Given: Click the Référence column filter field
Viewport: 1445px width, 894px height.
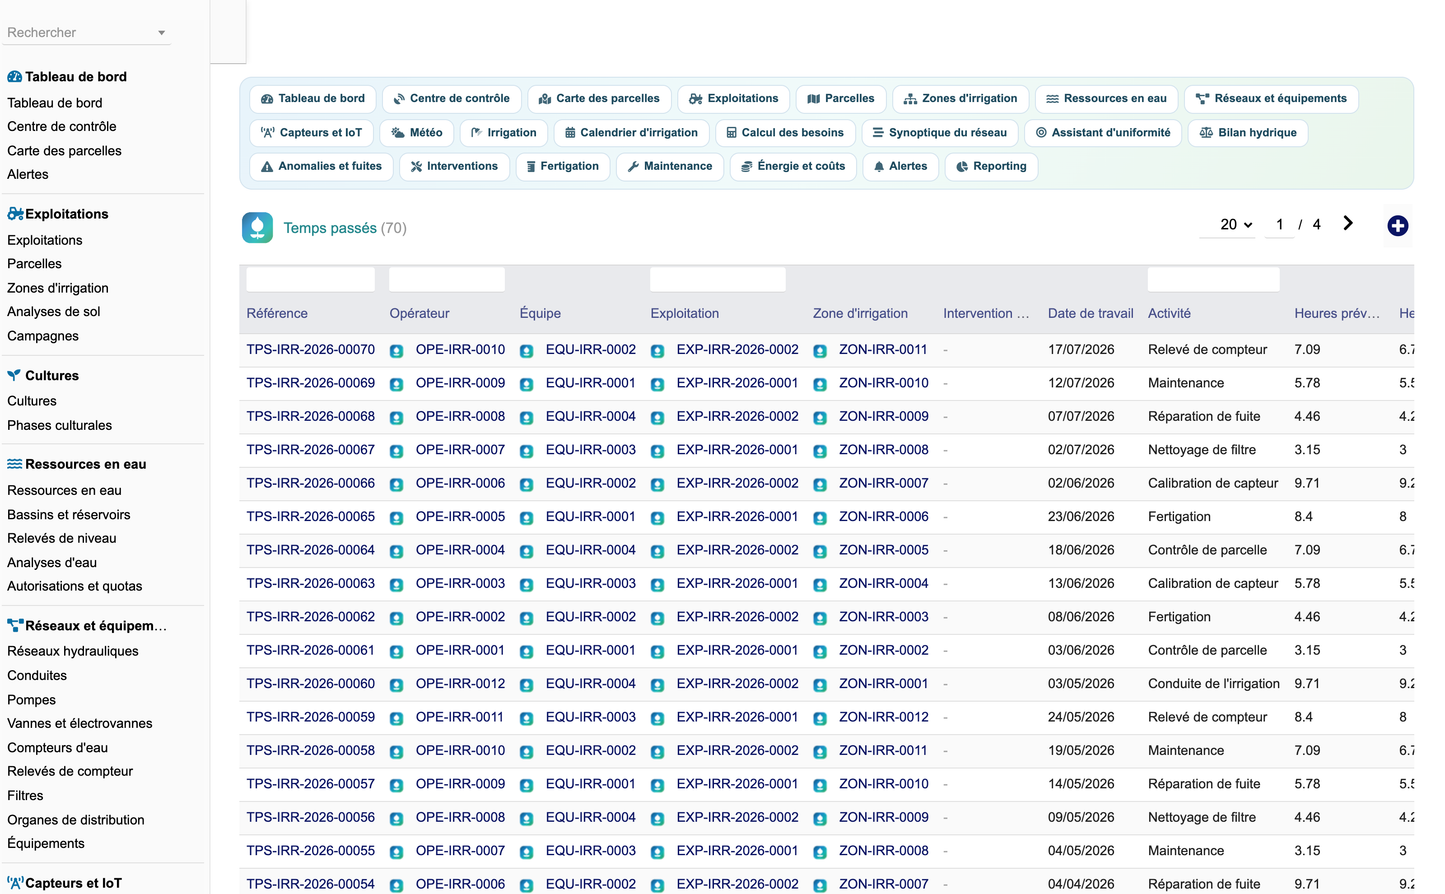Looking at the screenshot, I should tap(311, 279).
